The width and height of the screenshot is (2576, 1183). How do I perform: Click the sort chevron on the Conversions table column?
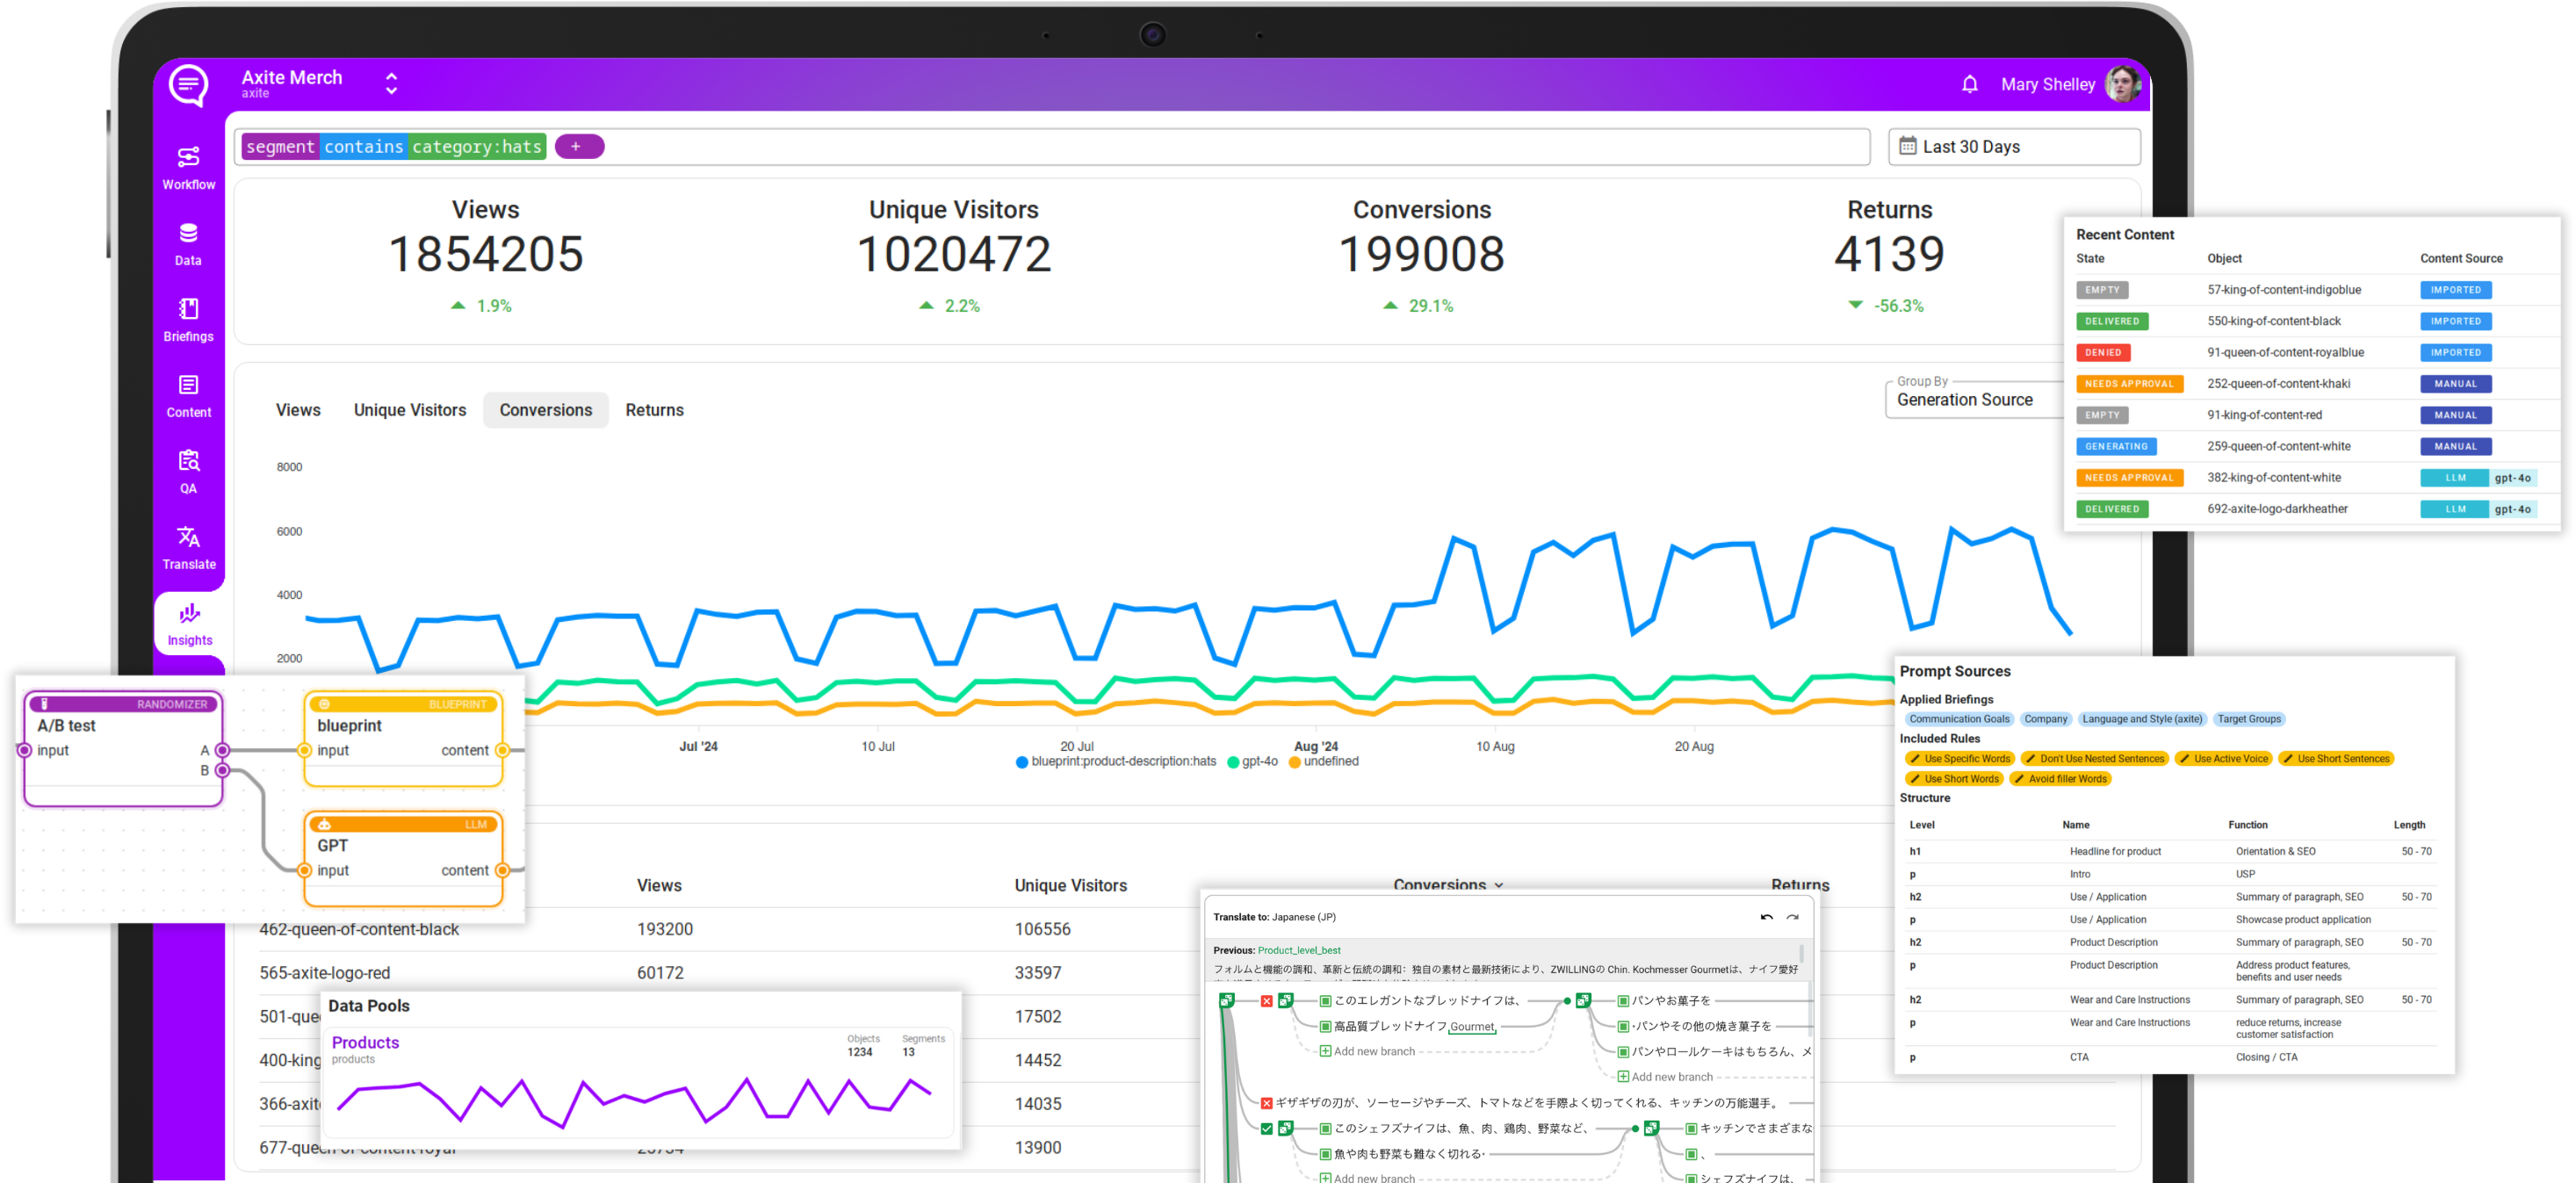[1498, 885]
